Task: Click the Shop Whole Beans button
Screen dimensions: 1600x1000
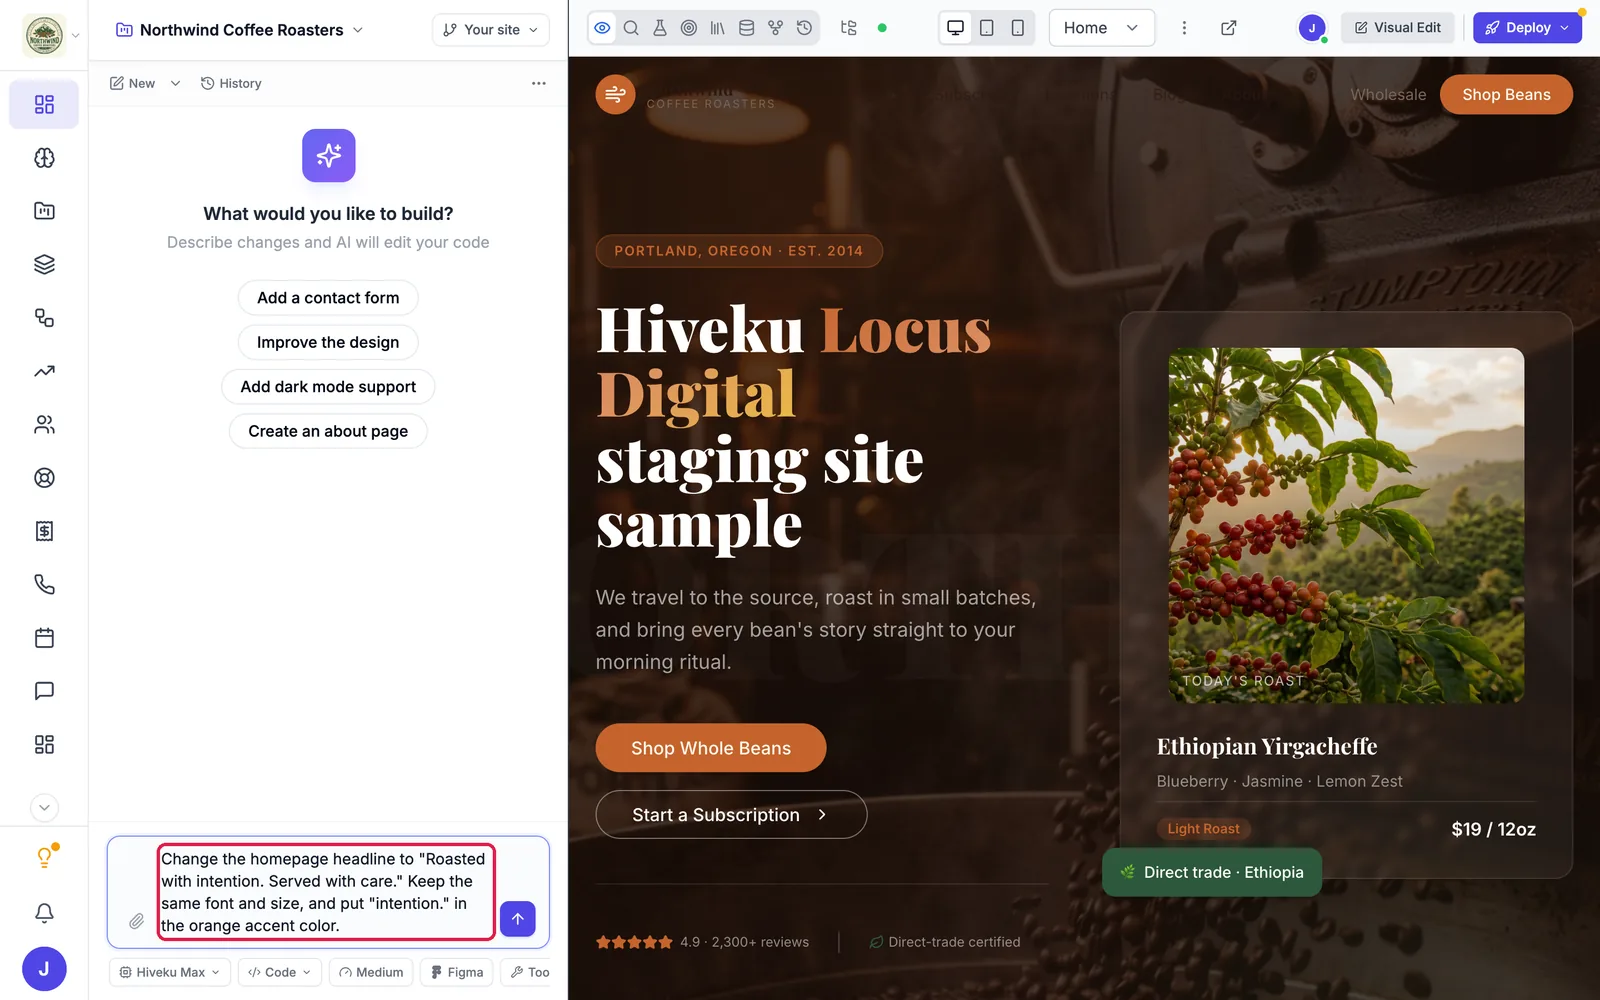Action: [711, 748]
